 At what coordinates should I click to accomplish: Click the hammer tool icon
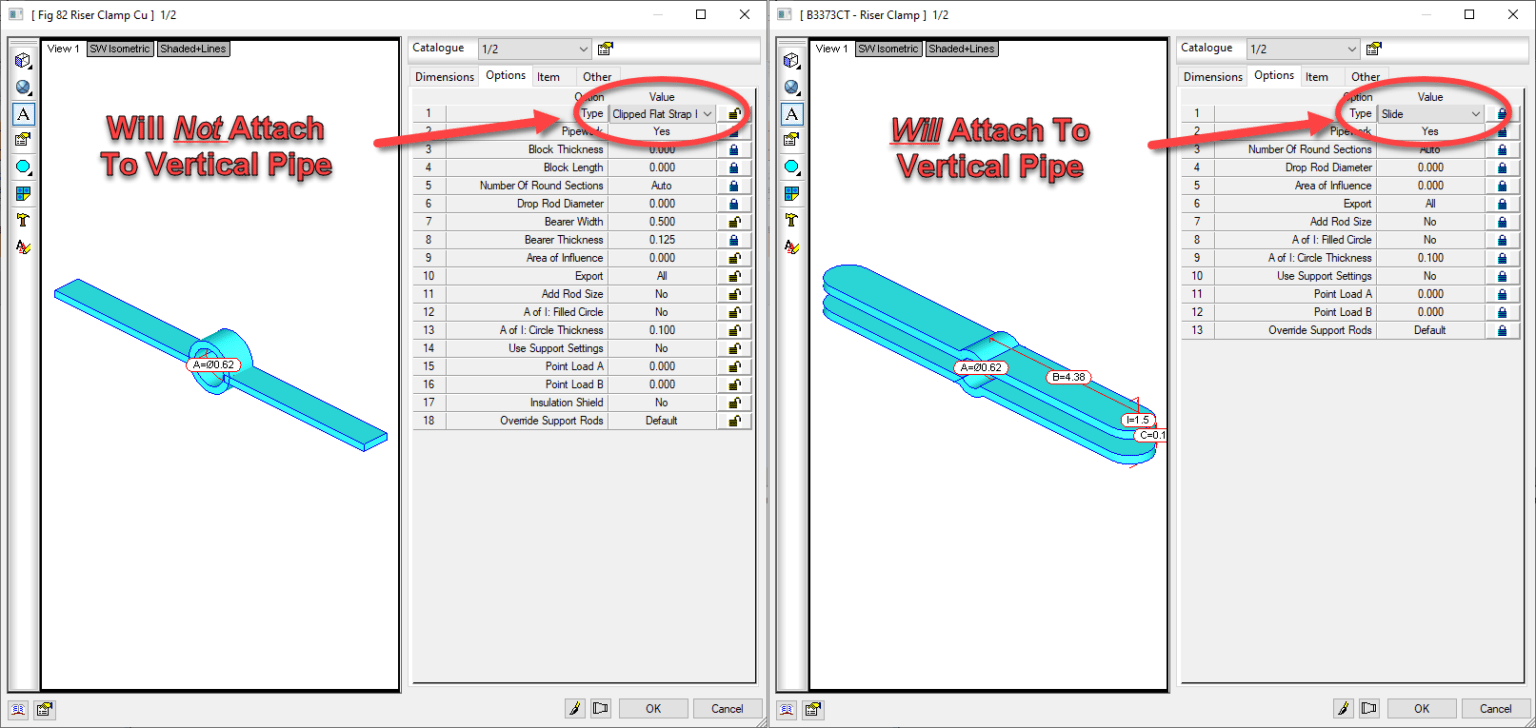coord(22,220)
